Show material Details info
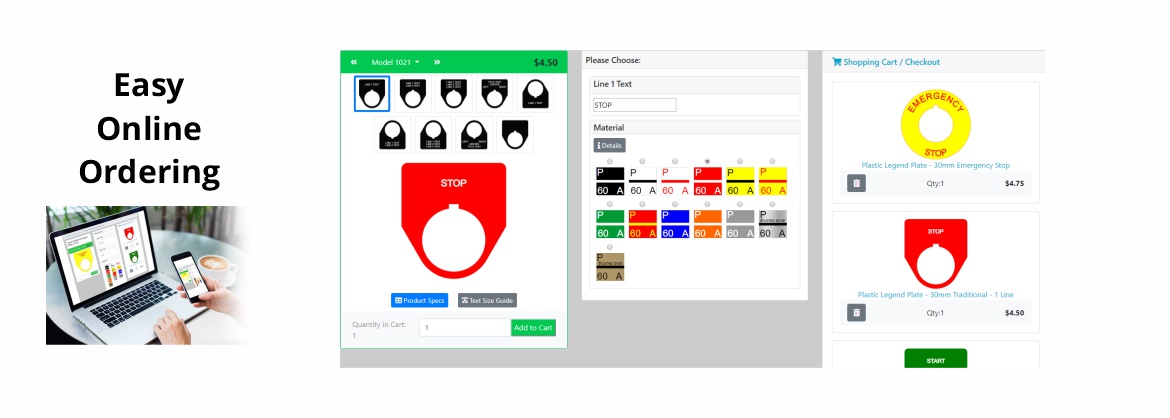Screen dimensions: 1170x418 point(610,146)
